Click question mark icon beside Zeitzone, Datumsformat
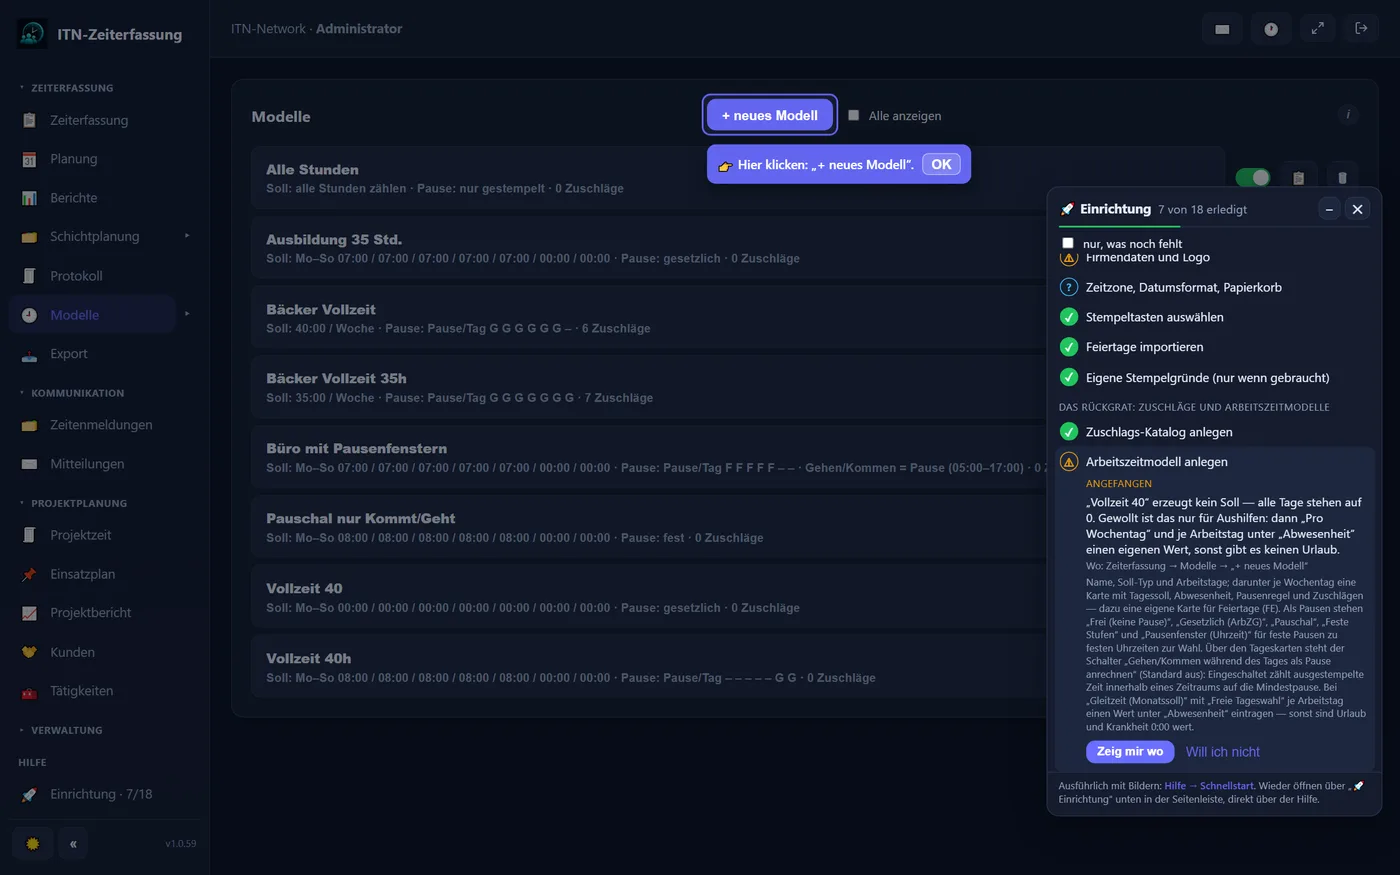1400x875 pixels. (x=1069, y=287)
